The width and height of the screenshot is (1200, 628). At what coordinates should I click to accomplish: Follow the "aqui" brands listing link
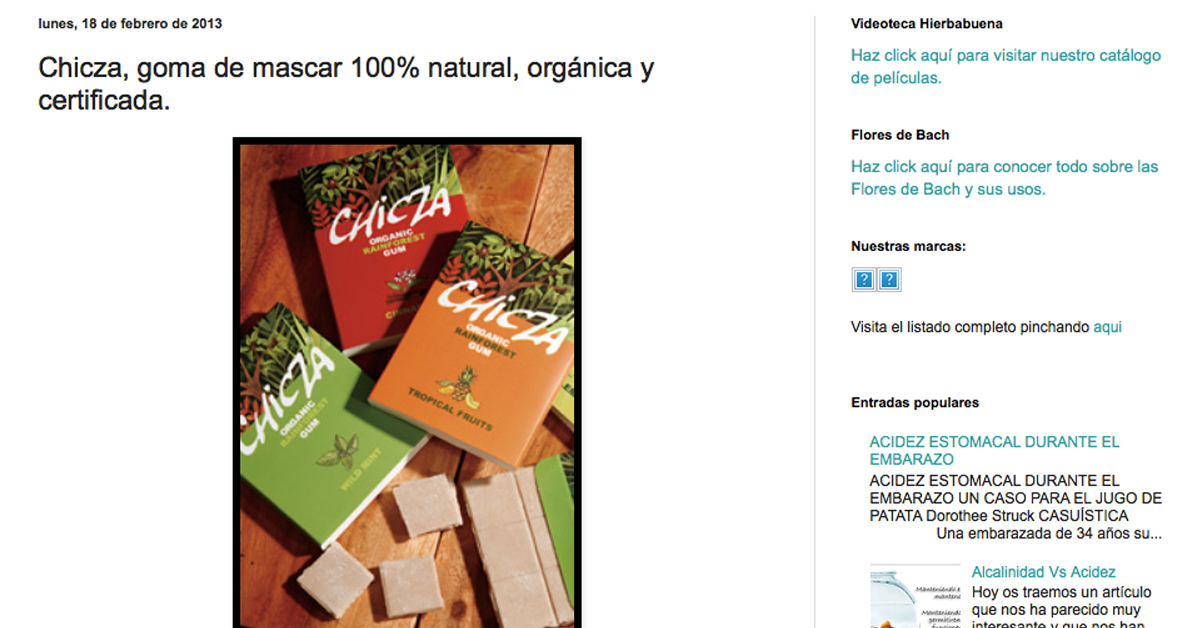click(1108, 327)
